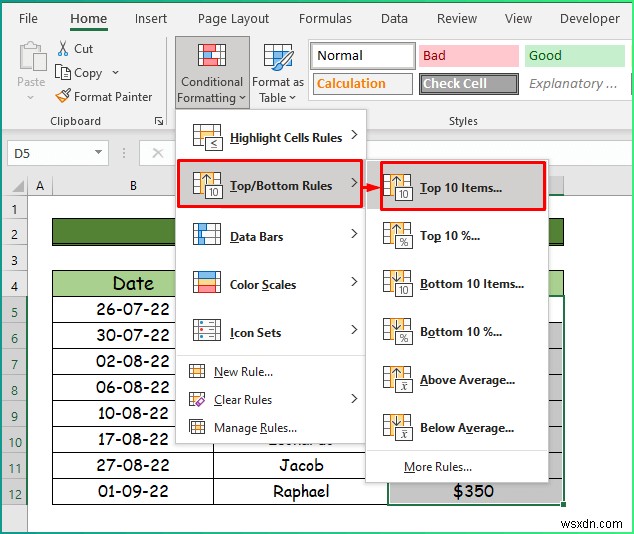Click the Top 10 Items icon
Screen dimensions: 634x534
click(x=398, y=188)
